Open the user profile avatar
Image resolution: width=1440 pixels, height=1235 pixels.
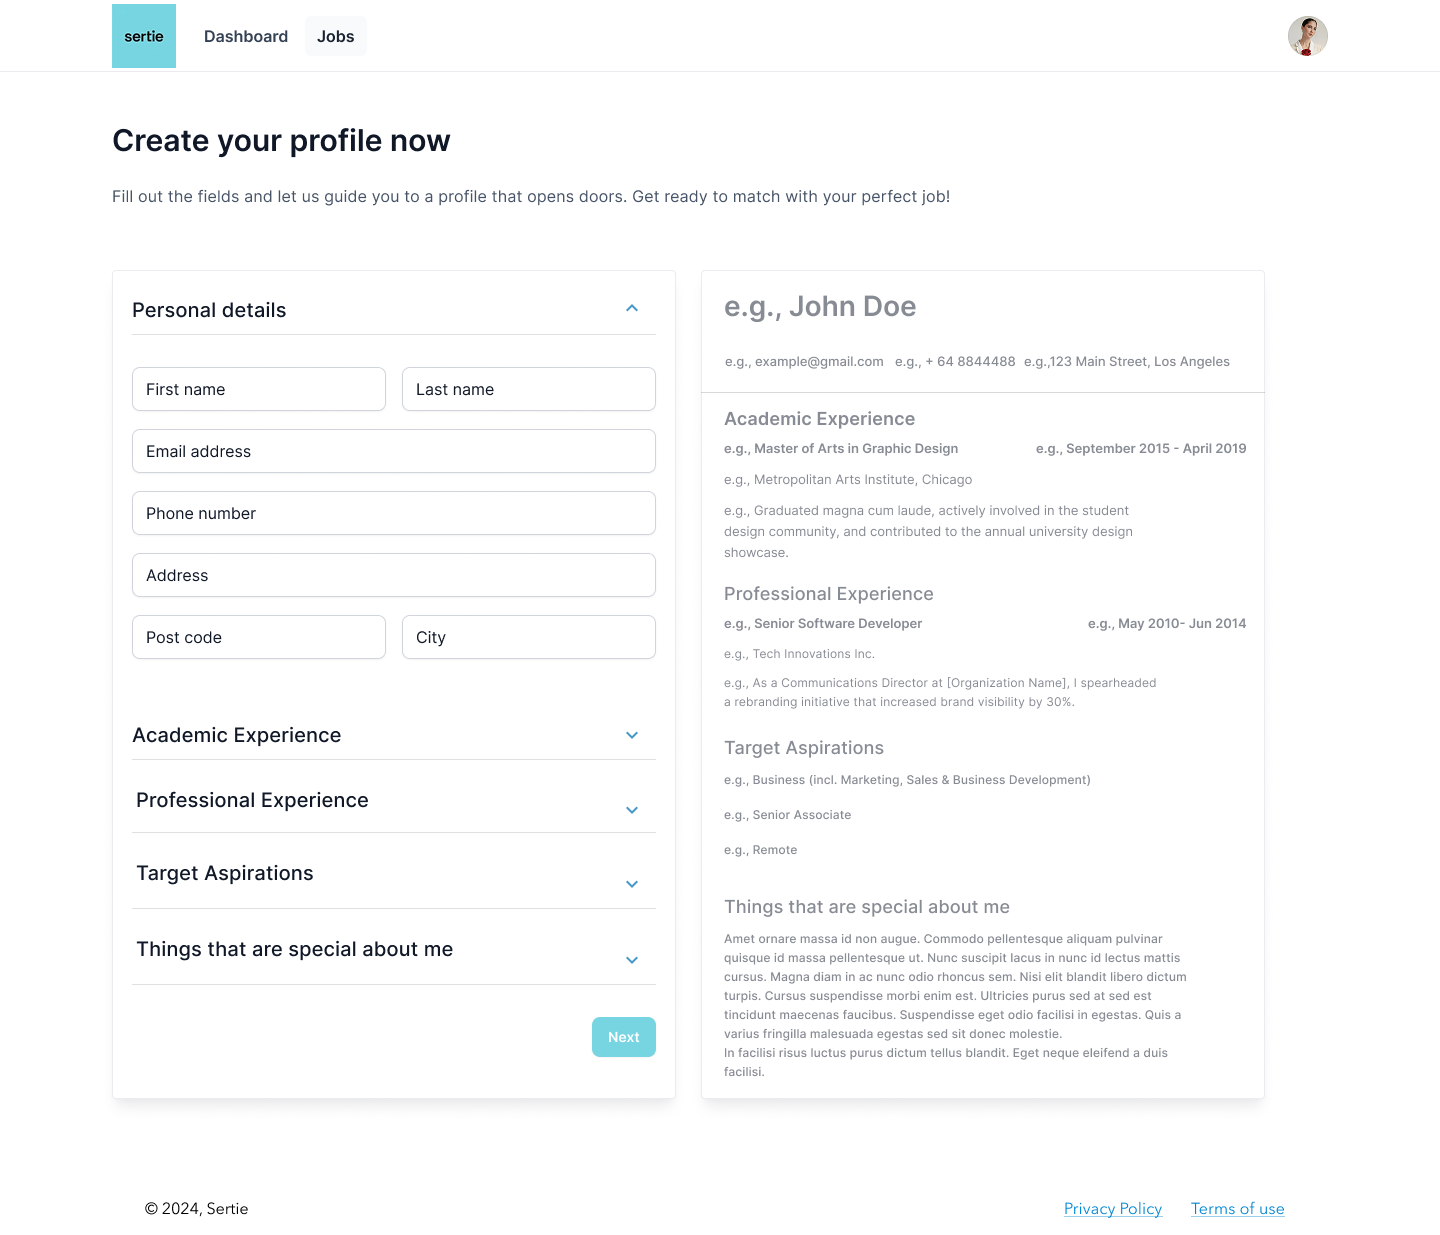[x=1307, y=36]
